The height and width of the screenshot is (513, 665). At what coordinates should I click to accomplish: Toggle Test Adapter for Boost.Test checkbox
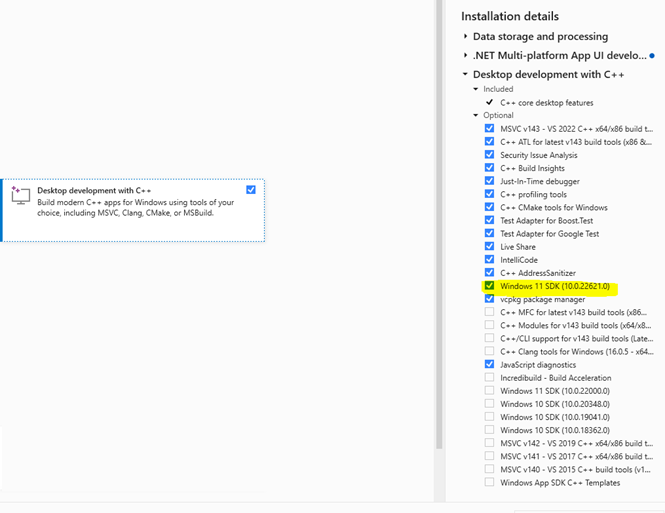click(x=489, y=220)
